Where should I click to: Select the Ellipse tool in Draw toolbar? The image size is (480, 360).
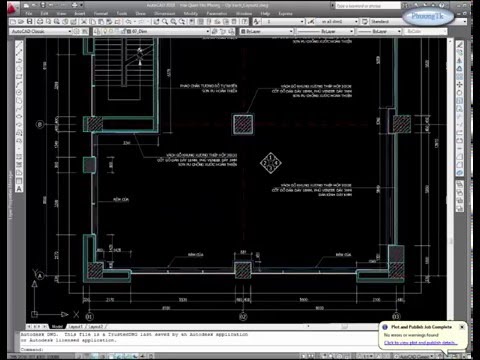tap(19, 117)
